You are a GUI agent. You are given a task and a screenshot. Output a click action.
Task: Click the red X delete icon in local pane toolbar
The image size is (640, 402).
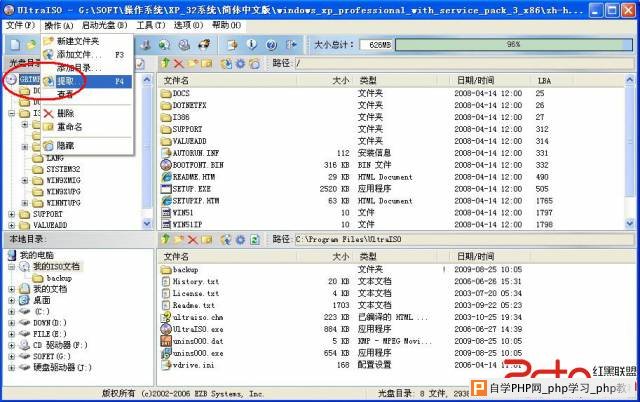tap(192, 240)
